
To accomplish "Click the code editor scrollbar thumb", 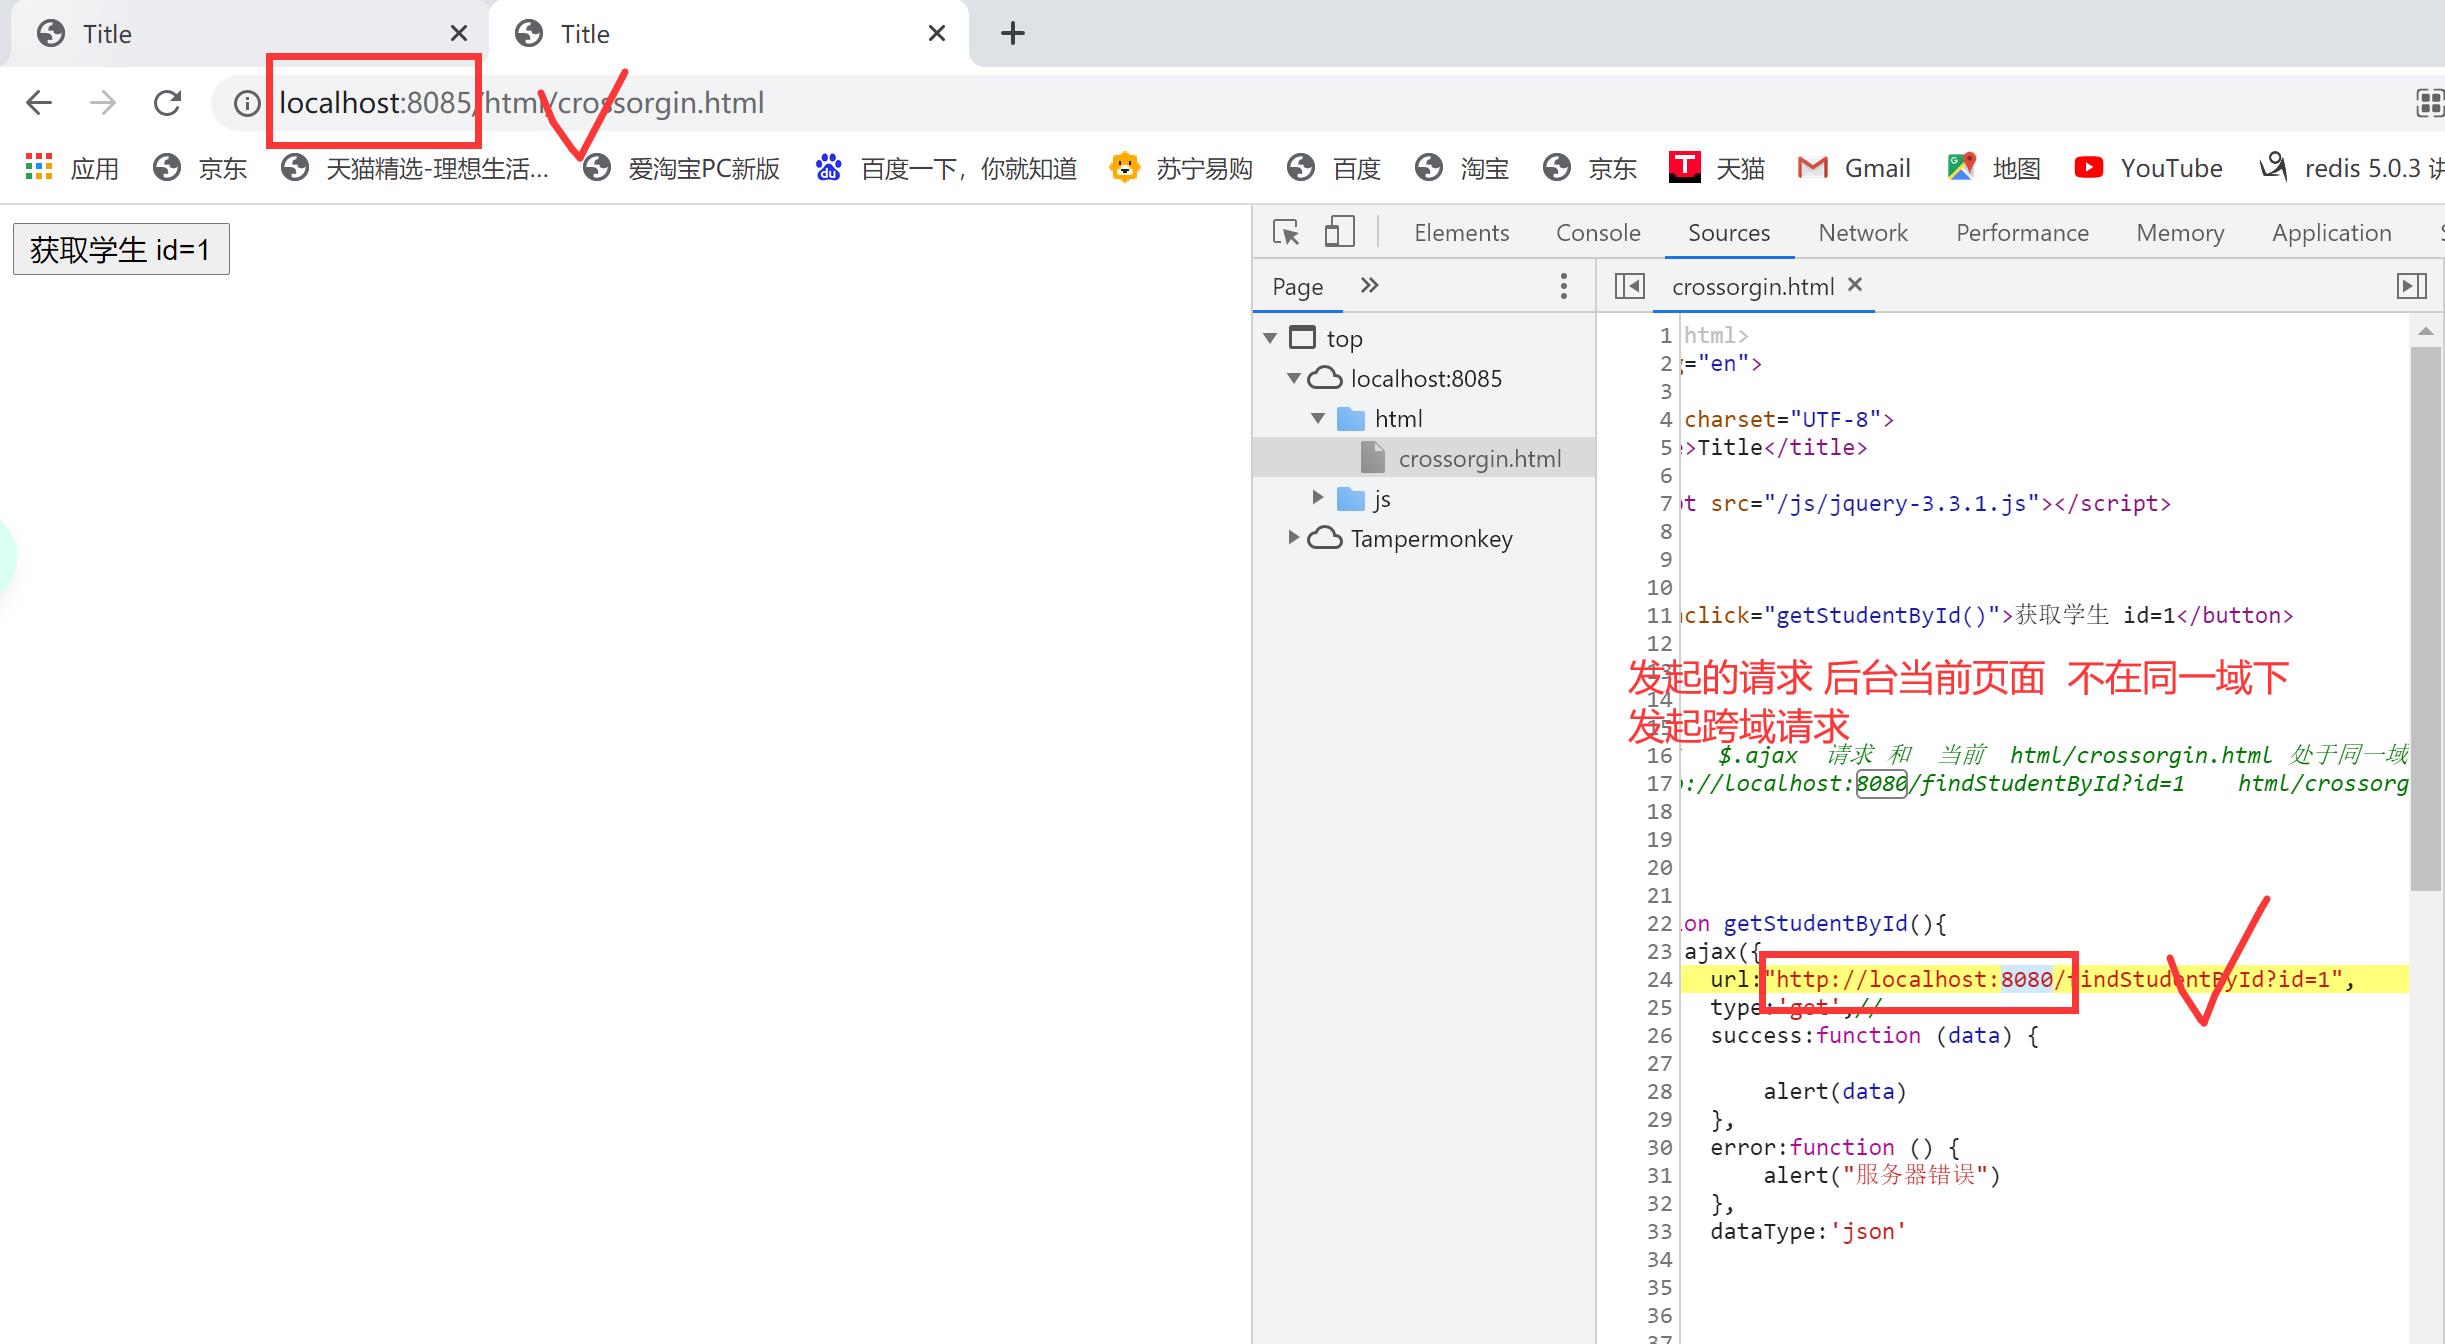I will tap(2425, 618).
